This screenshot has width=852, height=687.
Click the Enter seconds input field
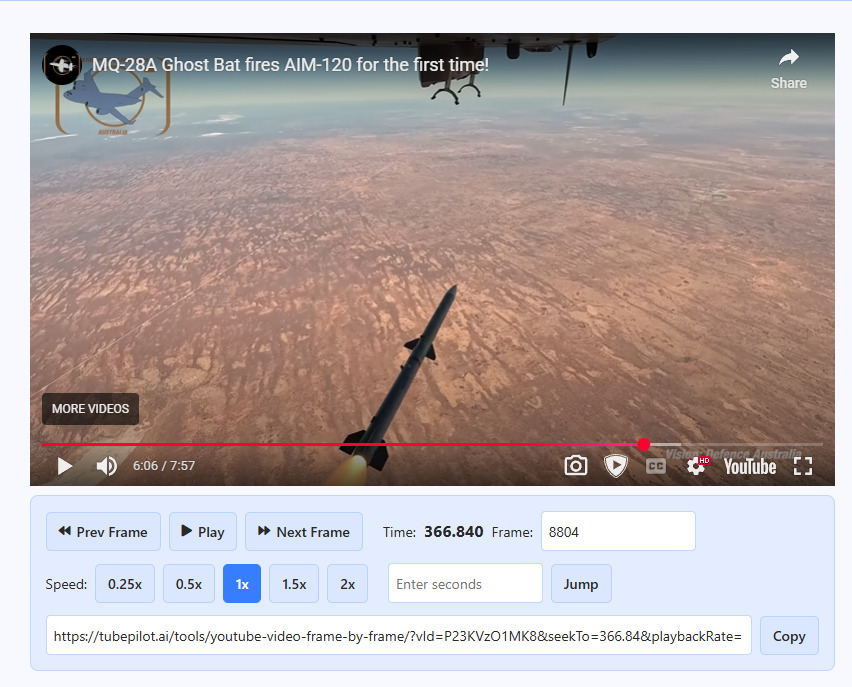(x=465, y=584)
